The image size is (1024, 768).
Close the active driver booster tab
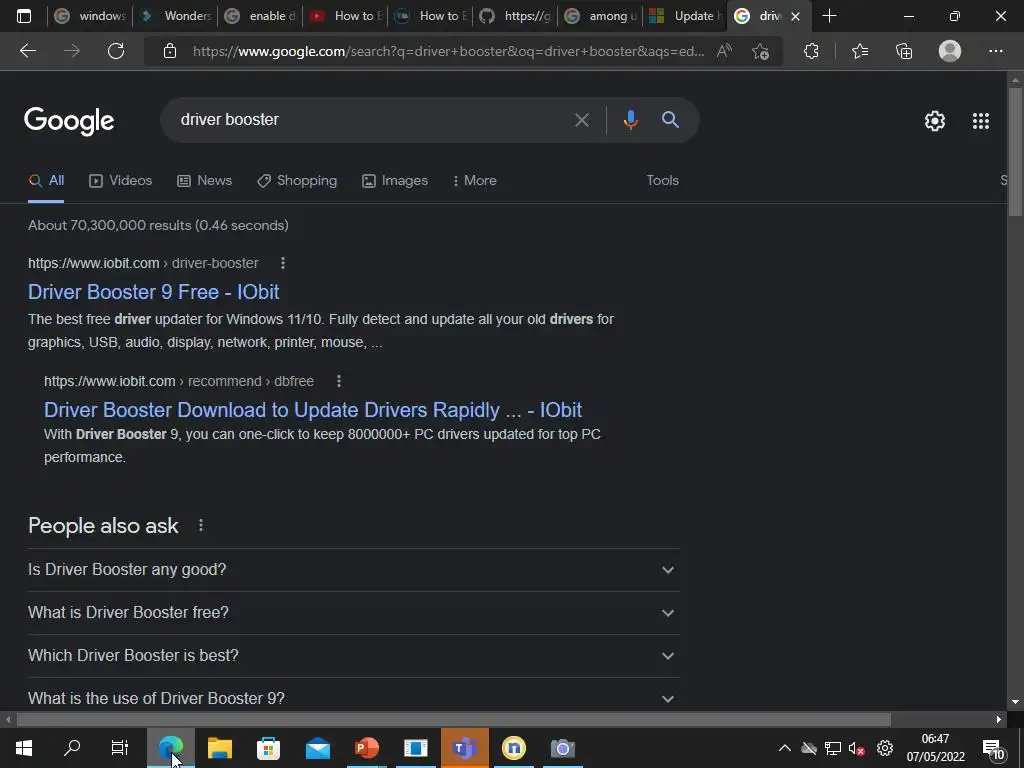coord(795,17)
